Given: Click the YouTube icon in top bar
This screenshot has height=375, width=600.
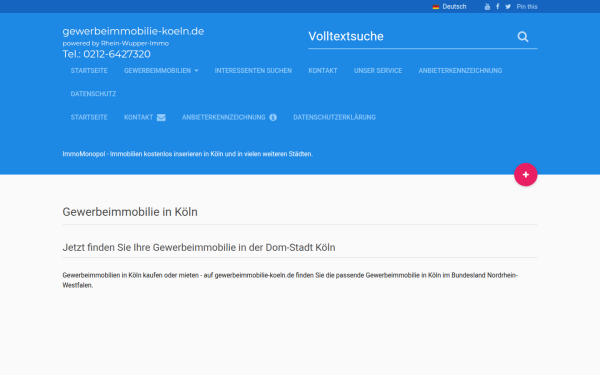Looking at the screenshot, I should point(487,7).
